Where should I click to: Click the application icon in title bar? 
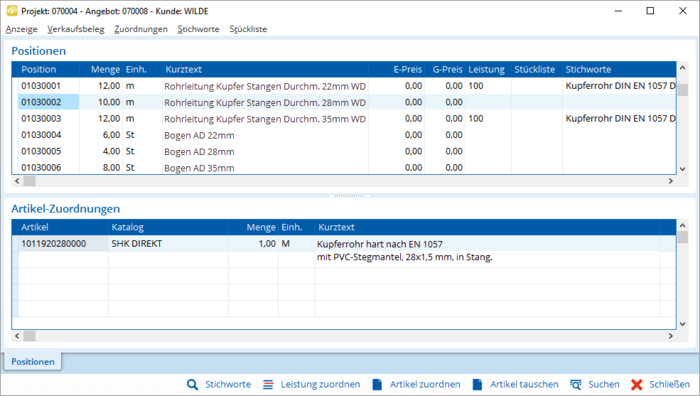[12, 11]
